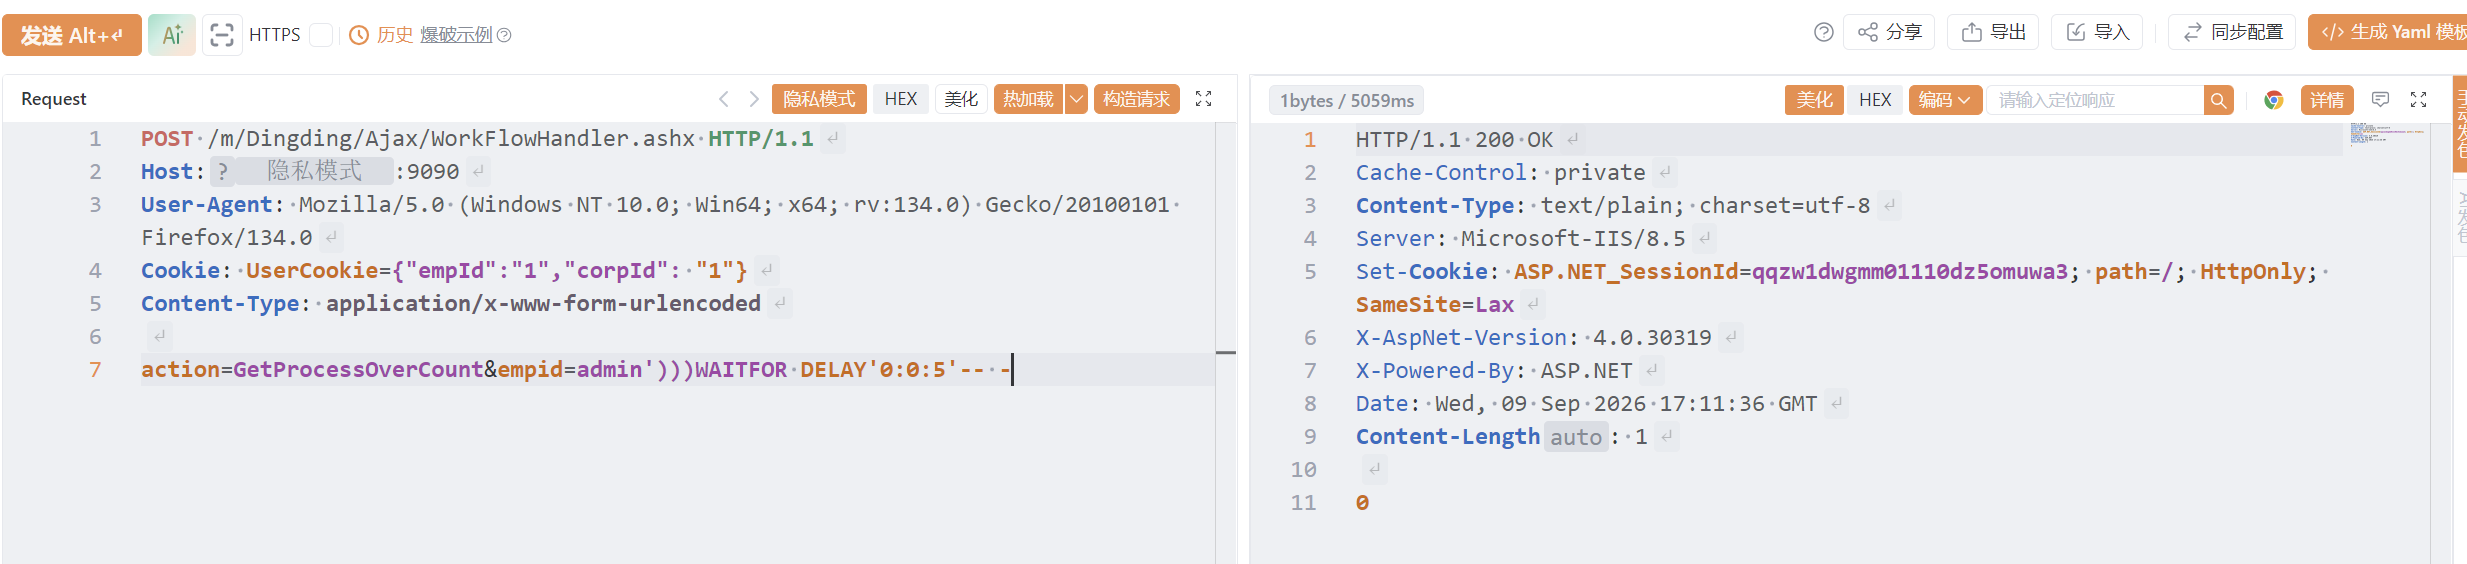Toggle the HTTPS checkbox

pyautogui.click(x=321, y=35)
